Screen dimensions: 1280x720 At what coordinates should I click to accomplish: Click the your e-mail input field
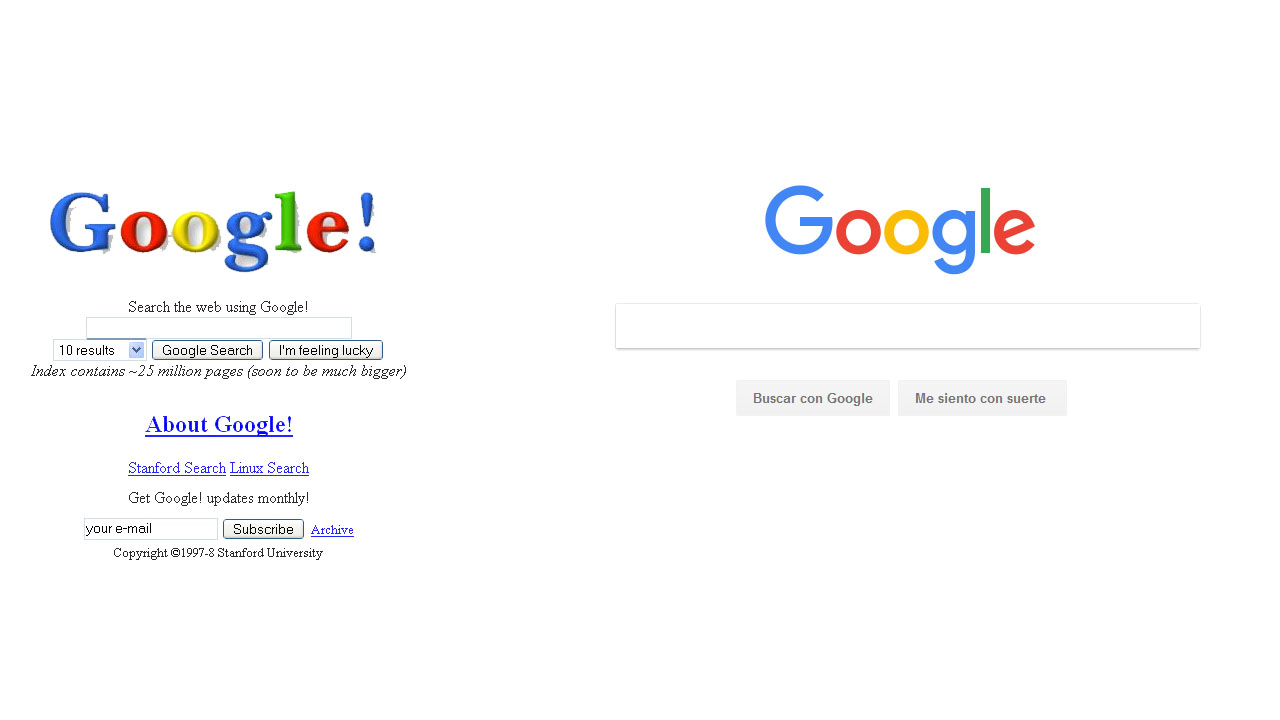coord(151,529)
